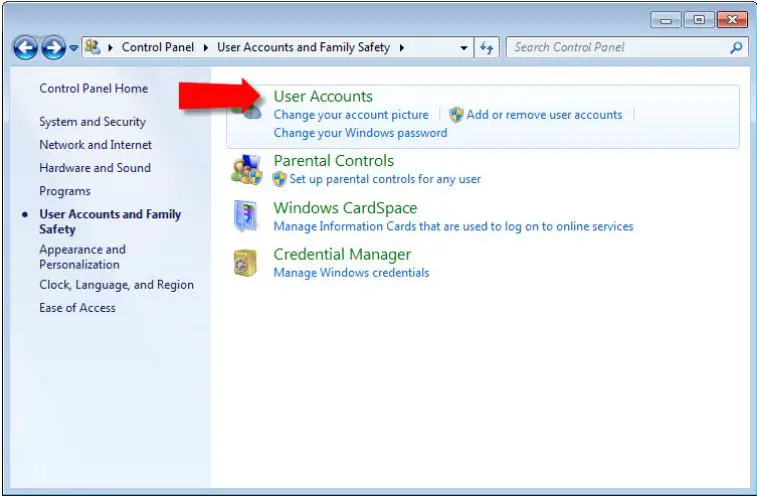Click the search magnifier icon
This screenshot has height=496, width=757.
(736, 47)
